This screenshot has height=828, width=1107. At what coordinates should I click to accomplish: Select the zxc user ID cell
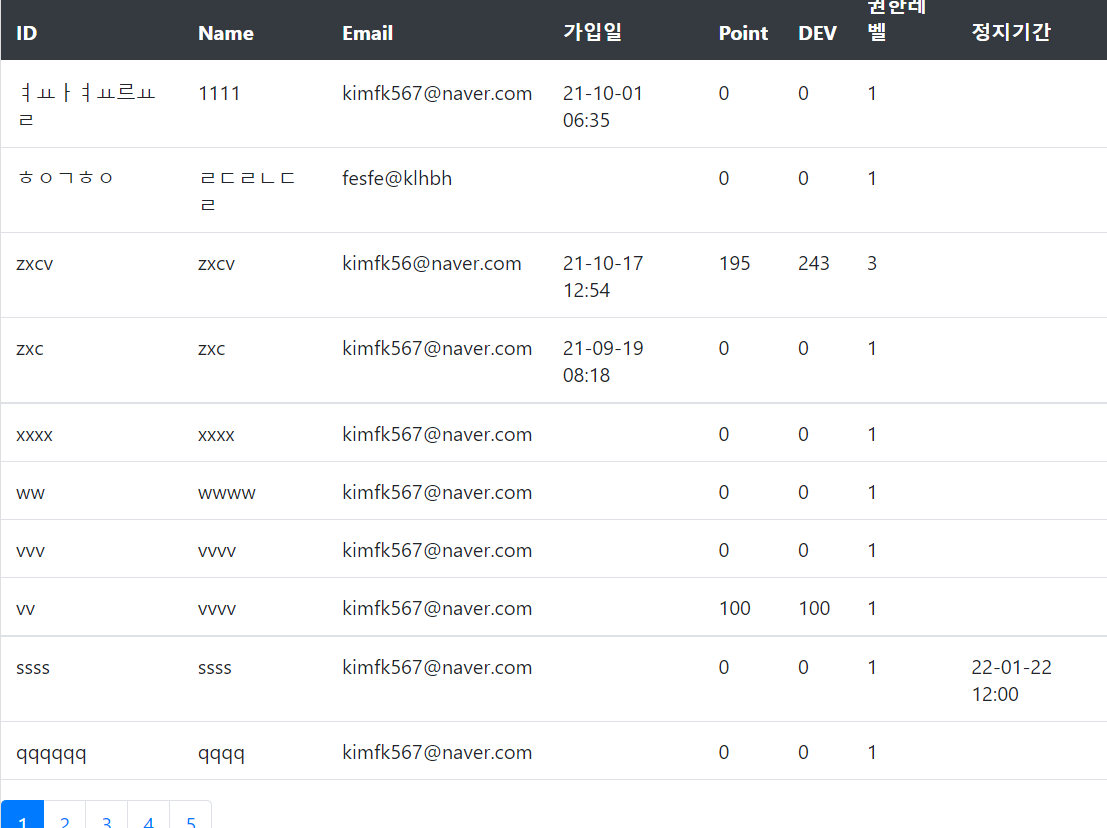pos(30,349)
